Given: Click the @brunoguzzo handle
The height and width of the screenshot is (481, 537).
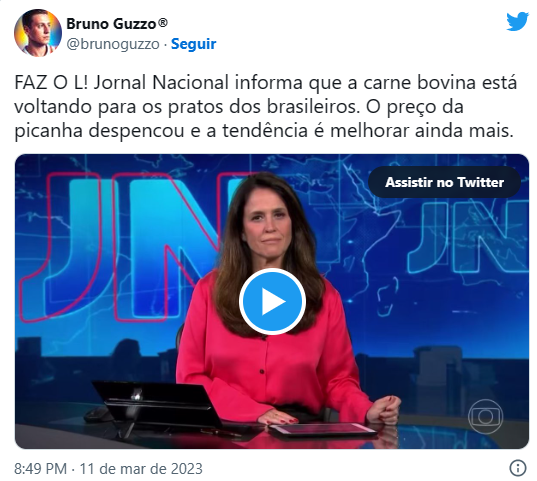Looking at the screenshot, I should 113,44.
